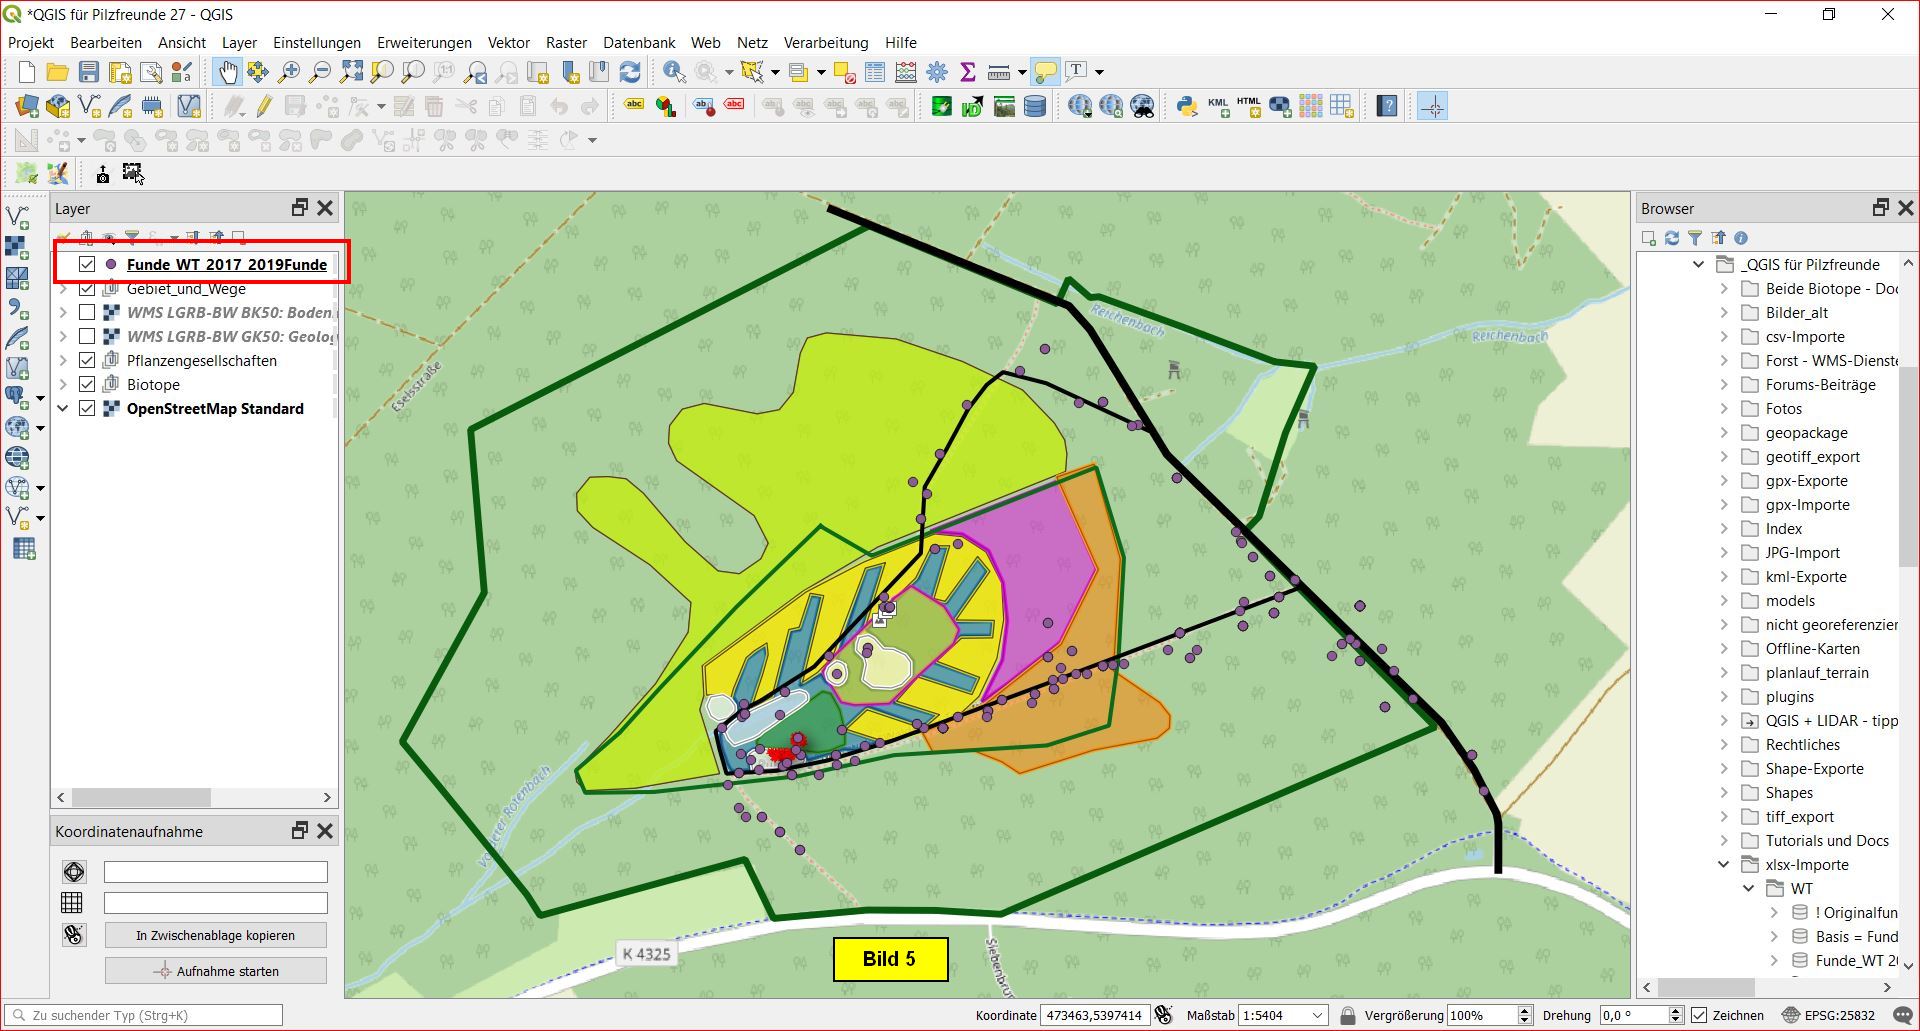Select the Pan Map hand tool
The image size is (1920, 1031).
click(x=228, y=72)
